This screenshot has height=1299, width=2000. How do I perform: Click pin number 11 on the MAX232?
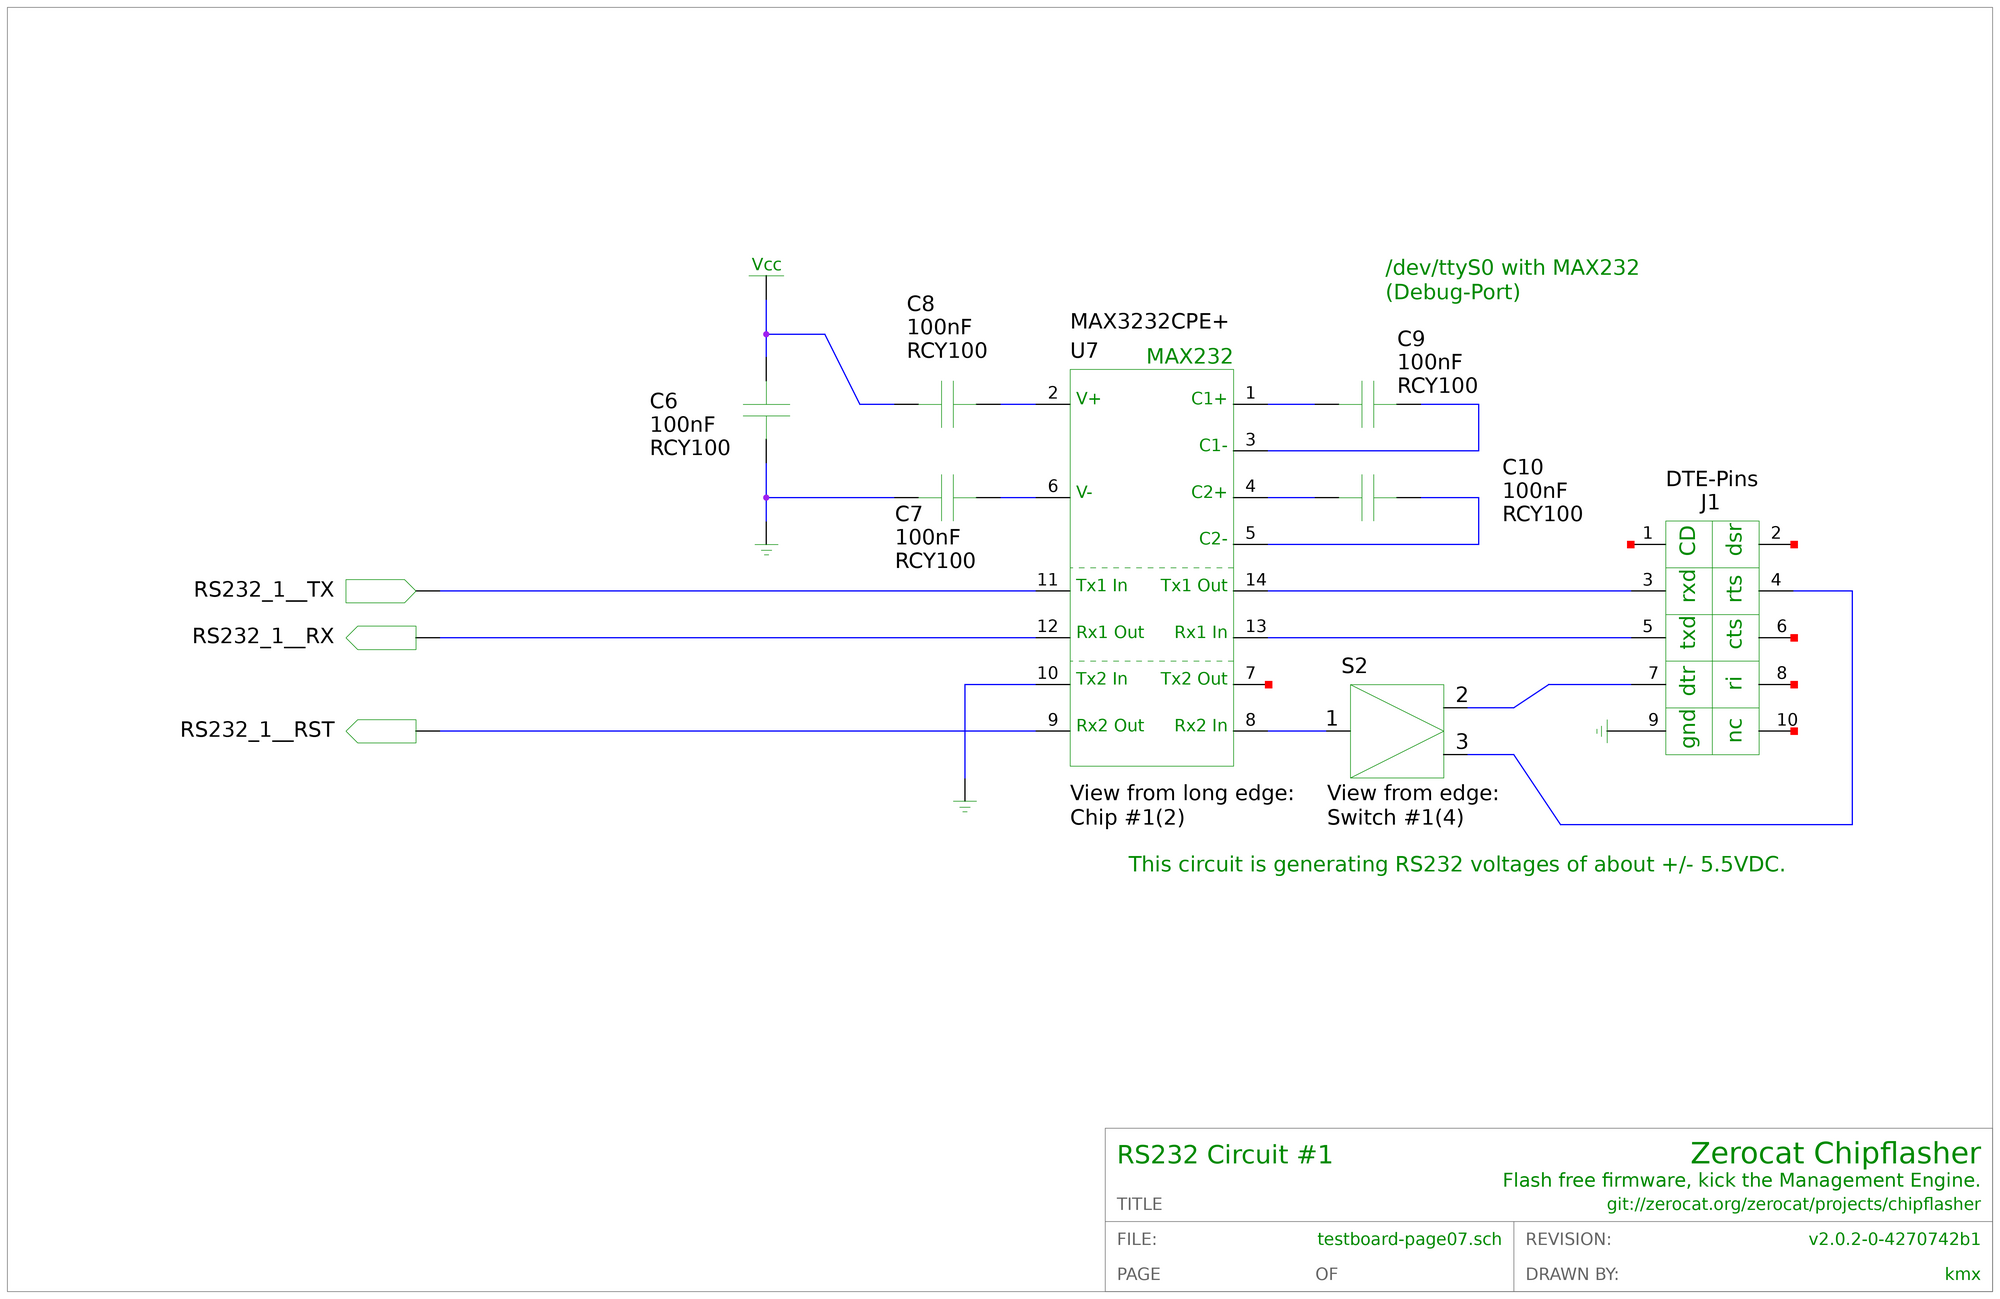pos(1047,580)
